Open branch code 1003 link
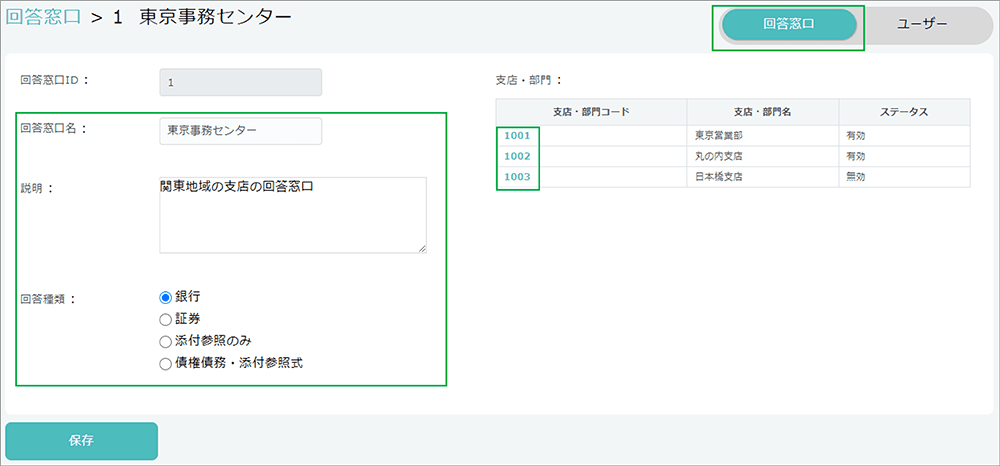The height and width of the screenshot is (466, 1000). [517, 177]
